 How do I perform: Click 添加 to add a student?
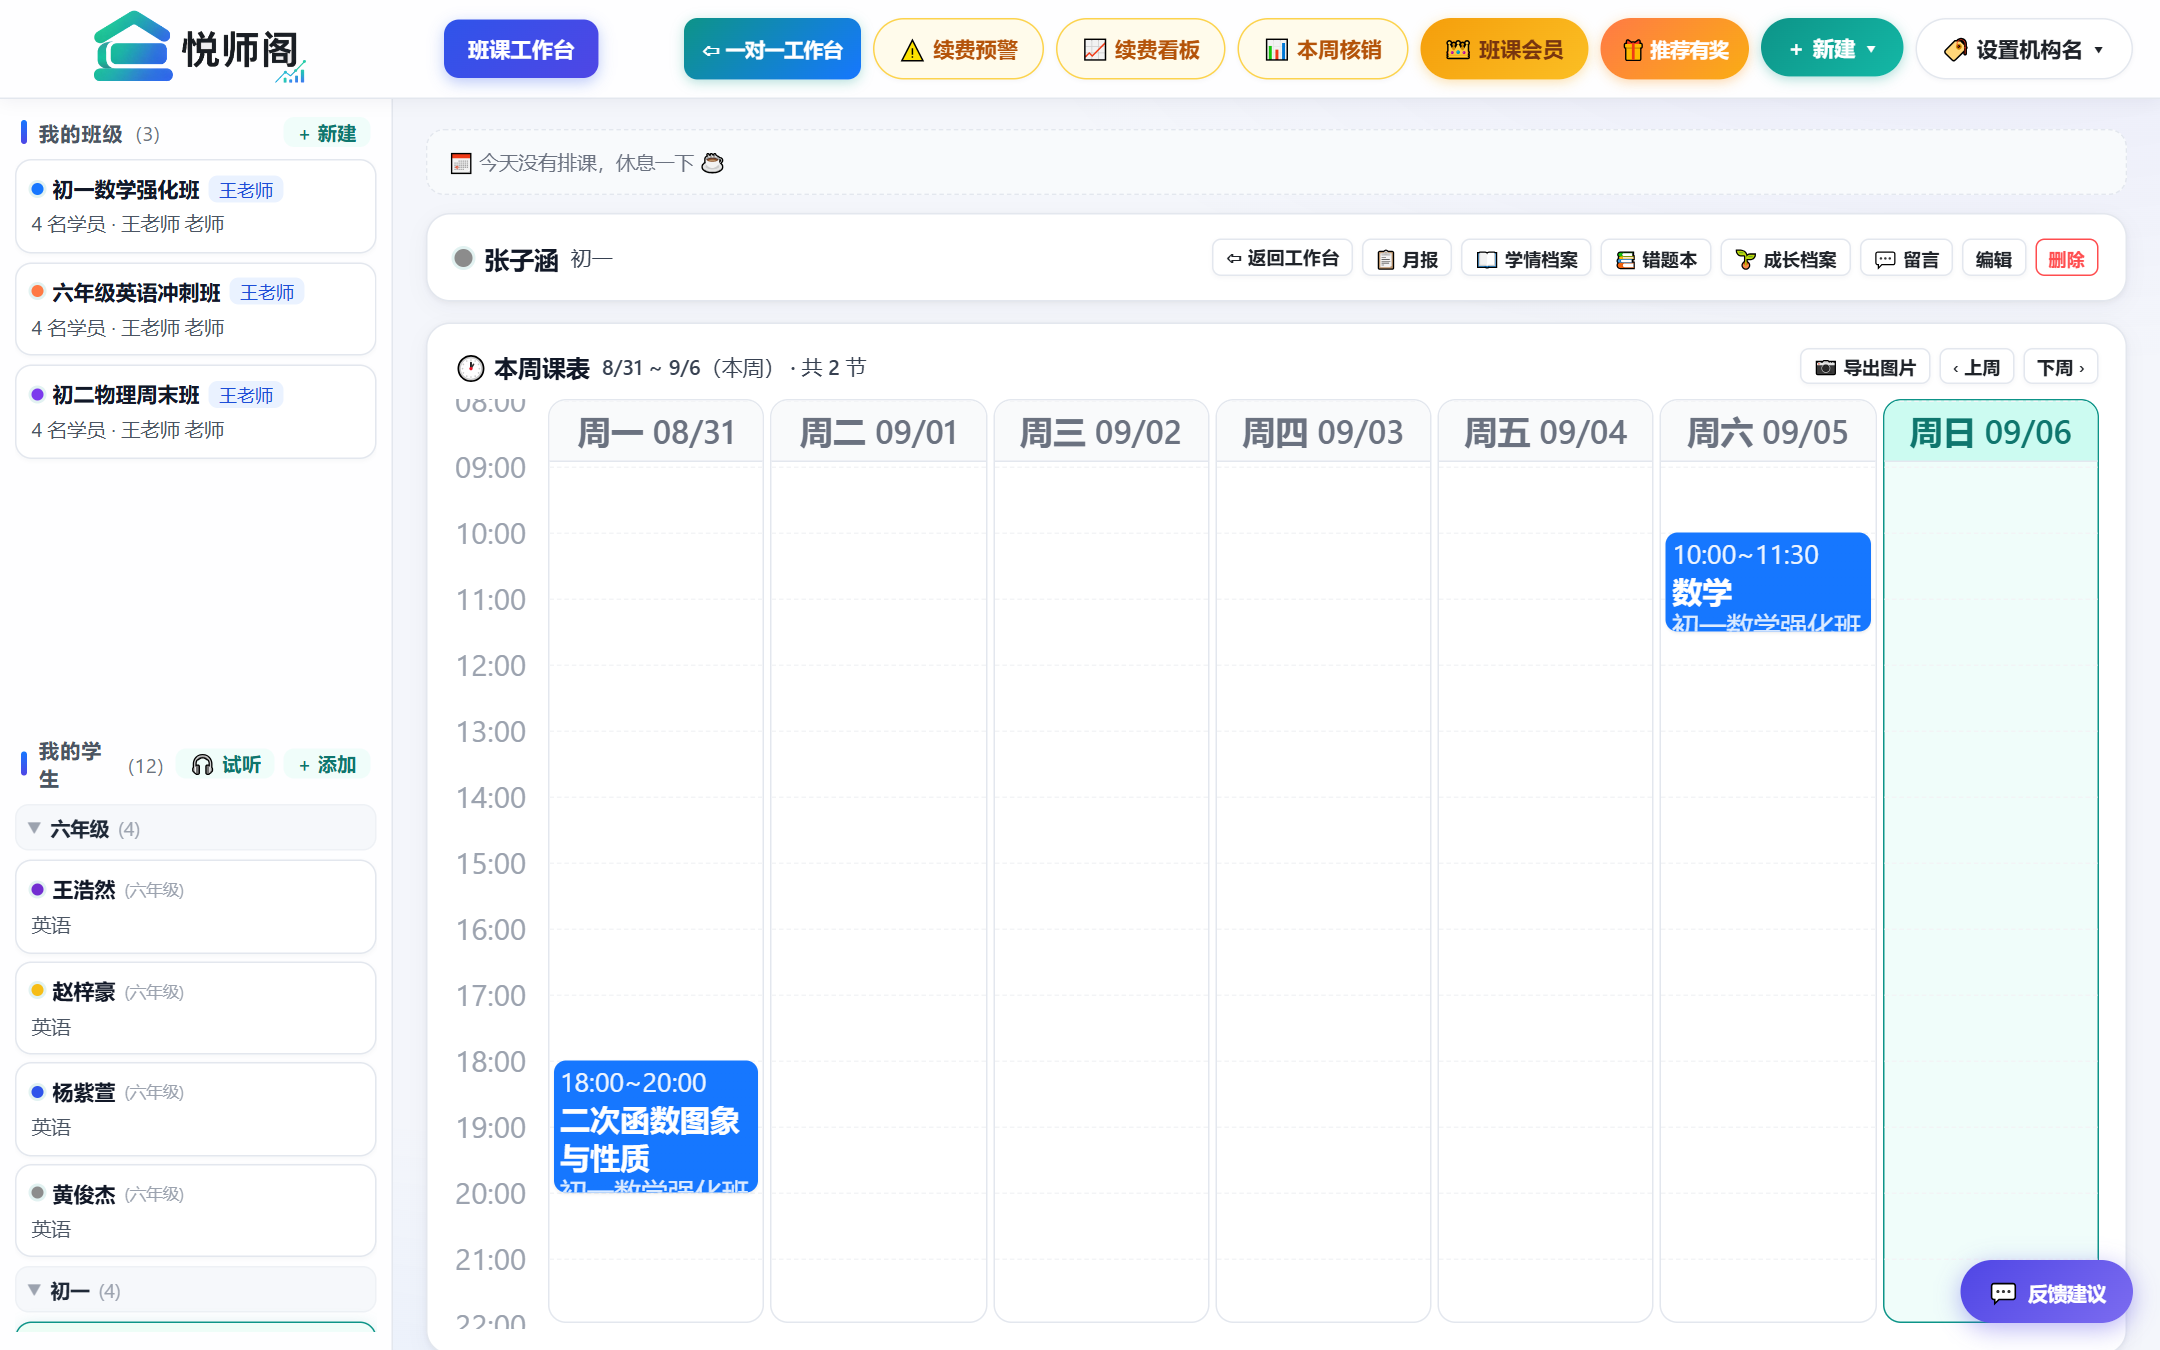328,765
